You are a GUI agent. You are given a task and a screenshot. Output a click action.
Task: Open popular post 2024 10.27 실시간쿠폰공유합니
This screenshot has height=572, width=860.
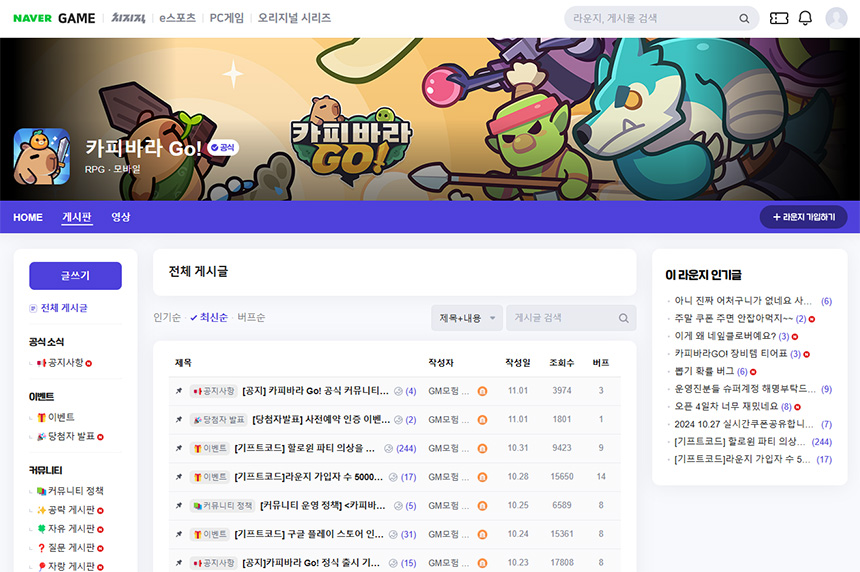[x=744, y=424]
